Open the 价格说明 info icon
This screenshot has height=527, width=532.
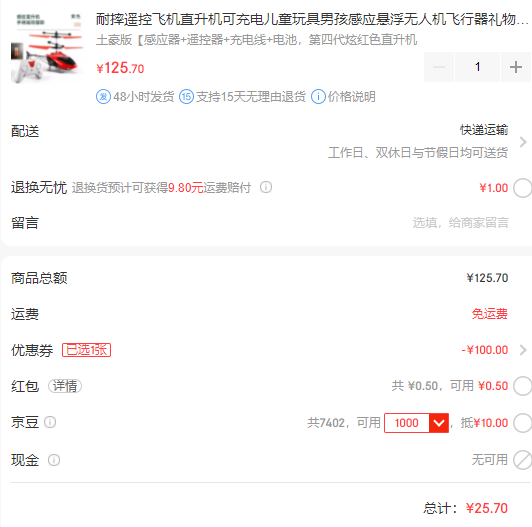[x=318, y=97]
